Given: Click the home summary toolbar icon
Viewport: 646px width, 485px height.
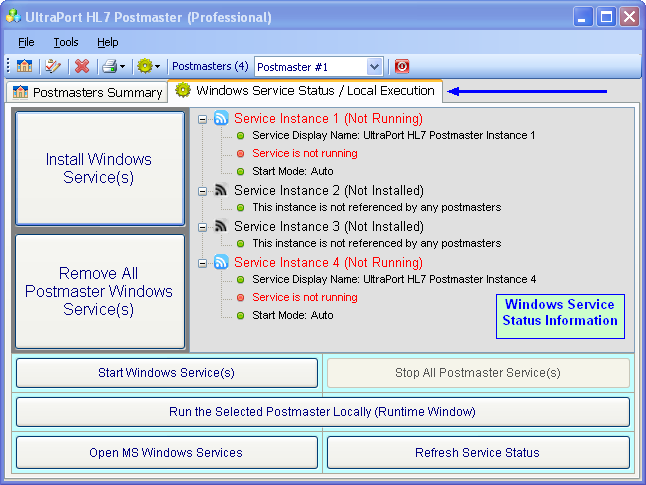Looking at the screenshot, I should (24, 66).
